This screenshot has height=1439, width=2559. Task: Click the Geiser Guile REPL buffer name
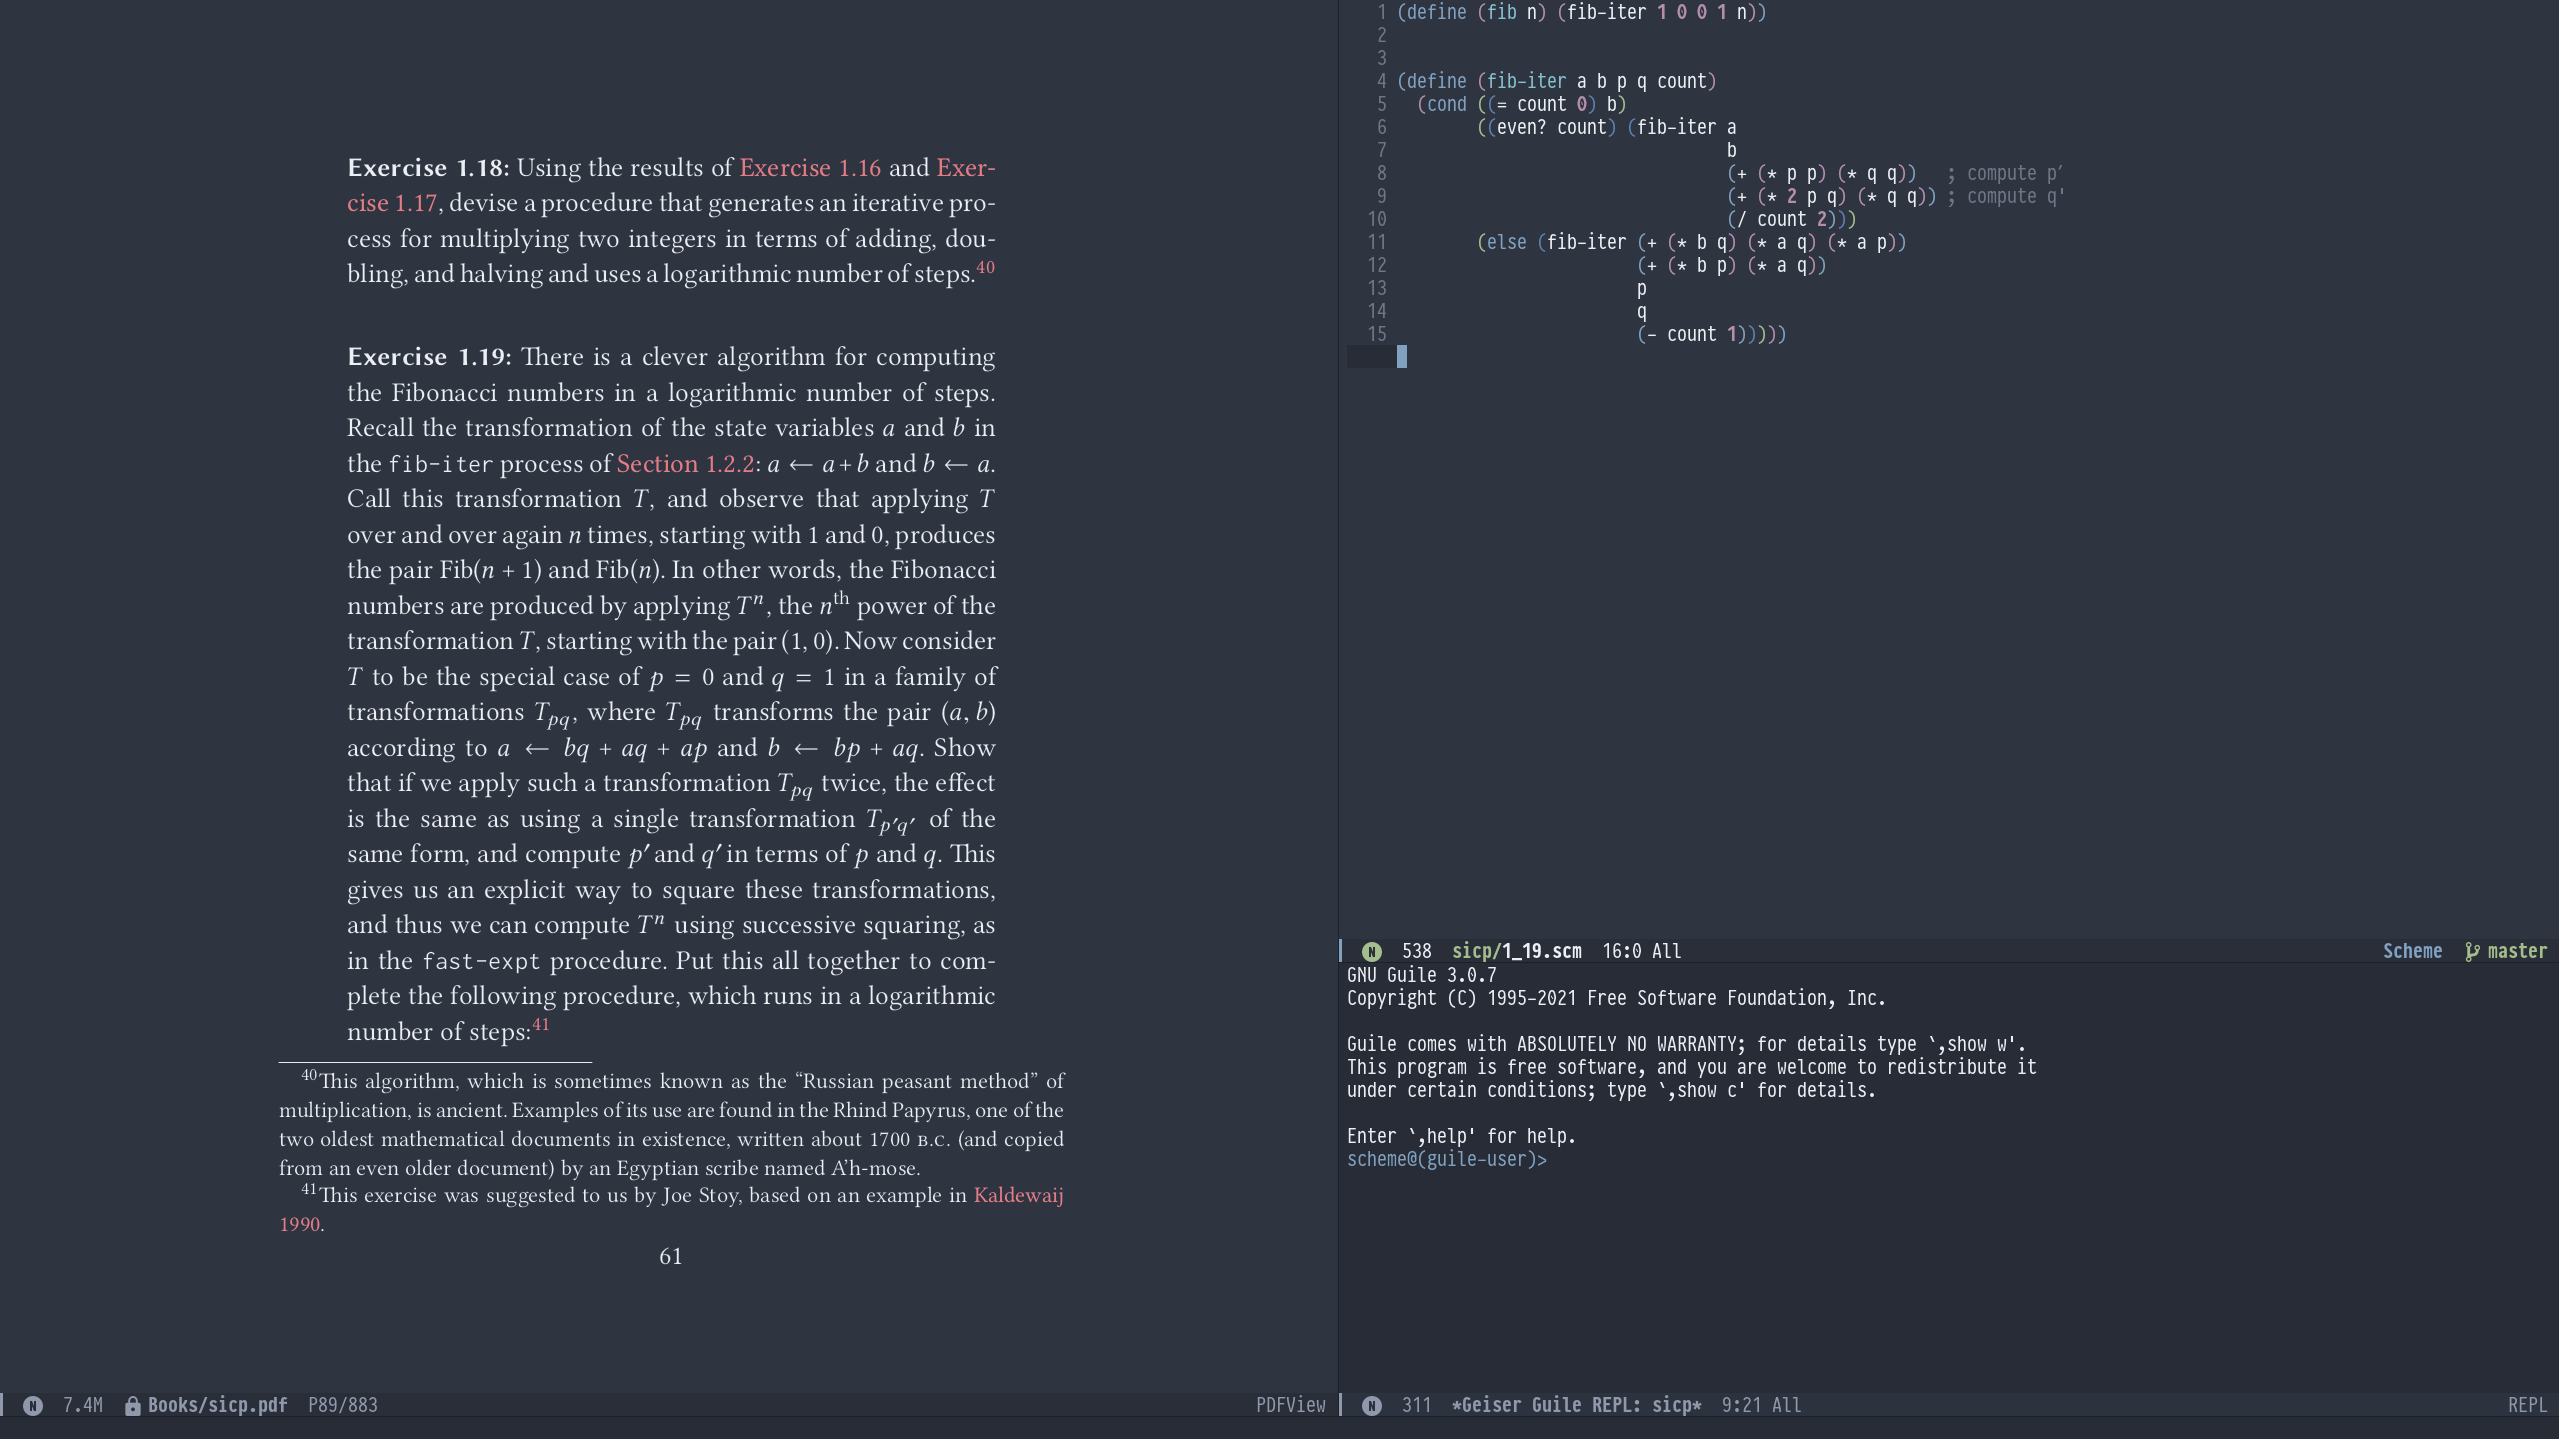(x=1576, y=1405)
